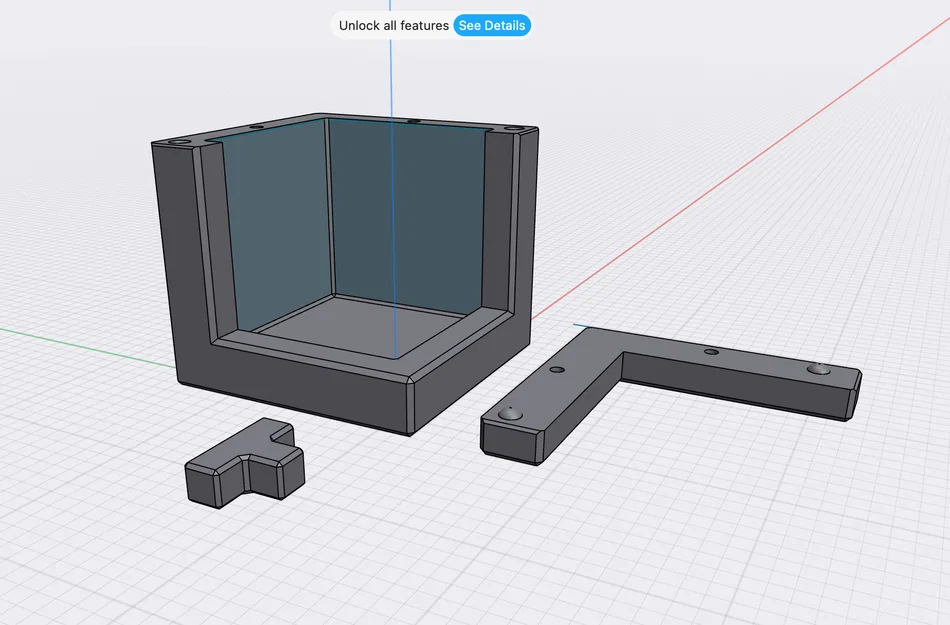Click the hole on the box's top-right rim corner

[x=515, y=129]
